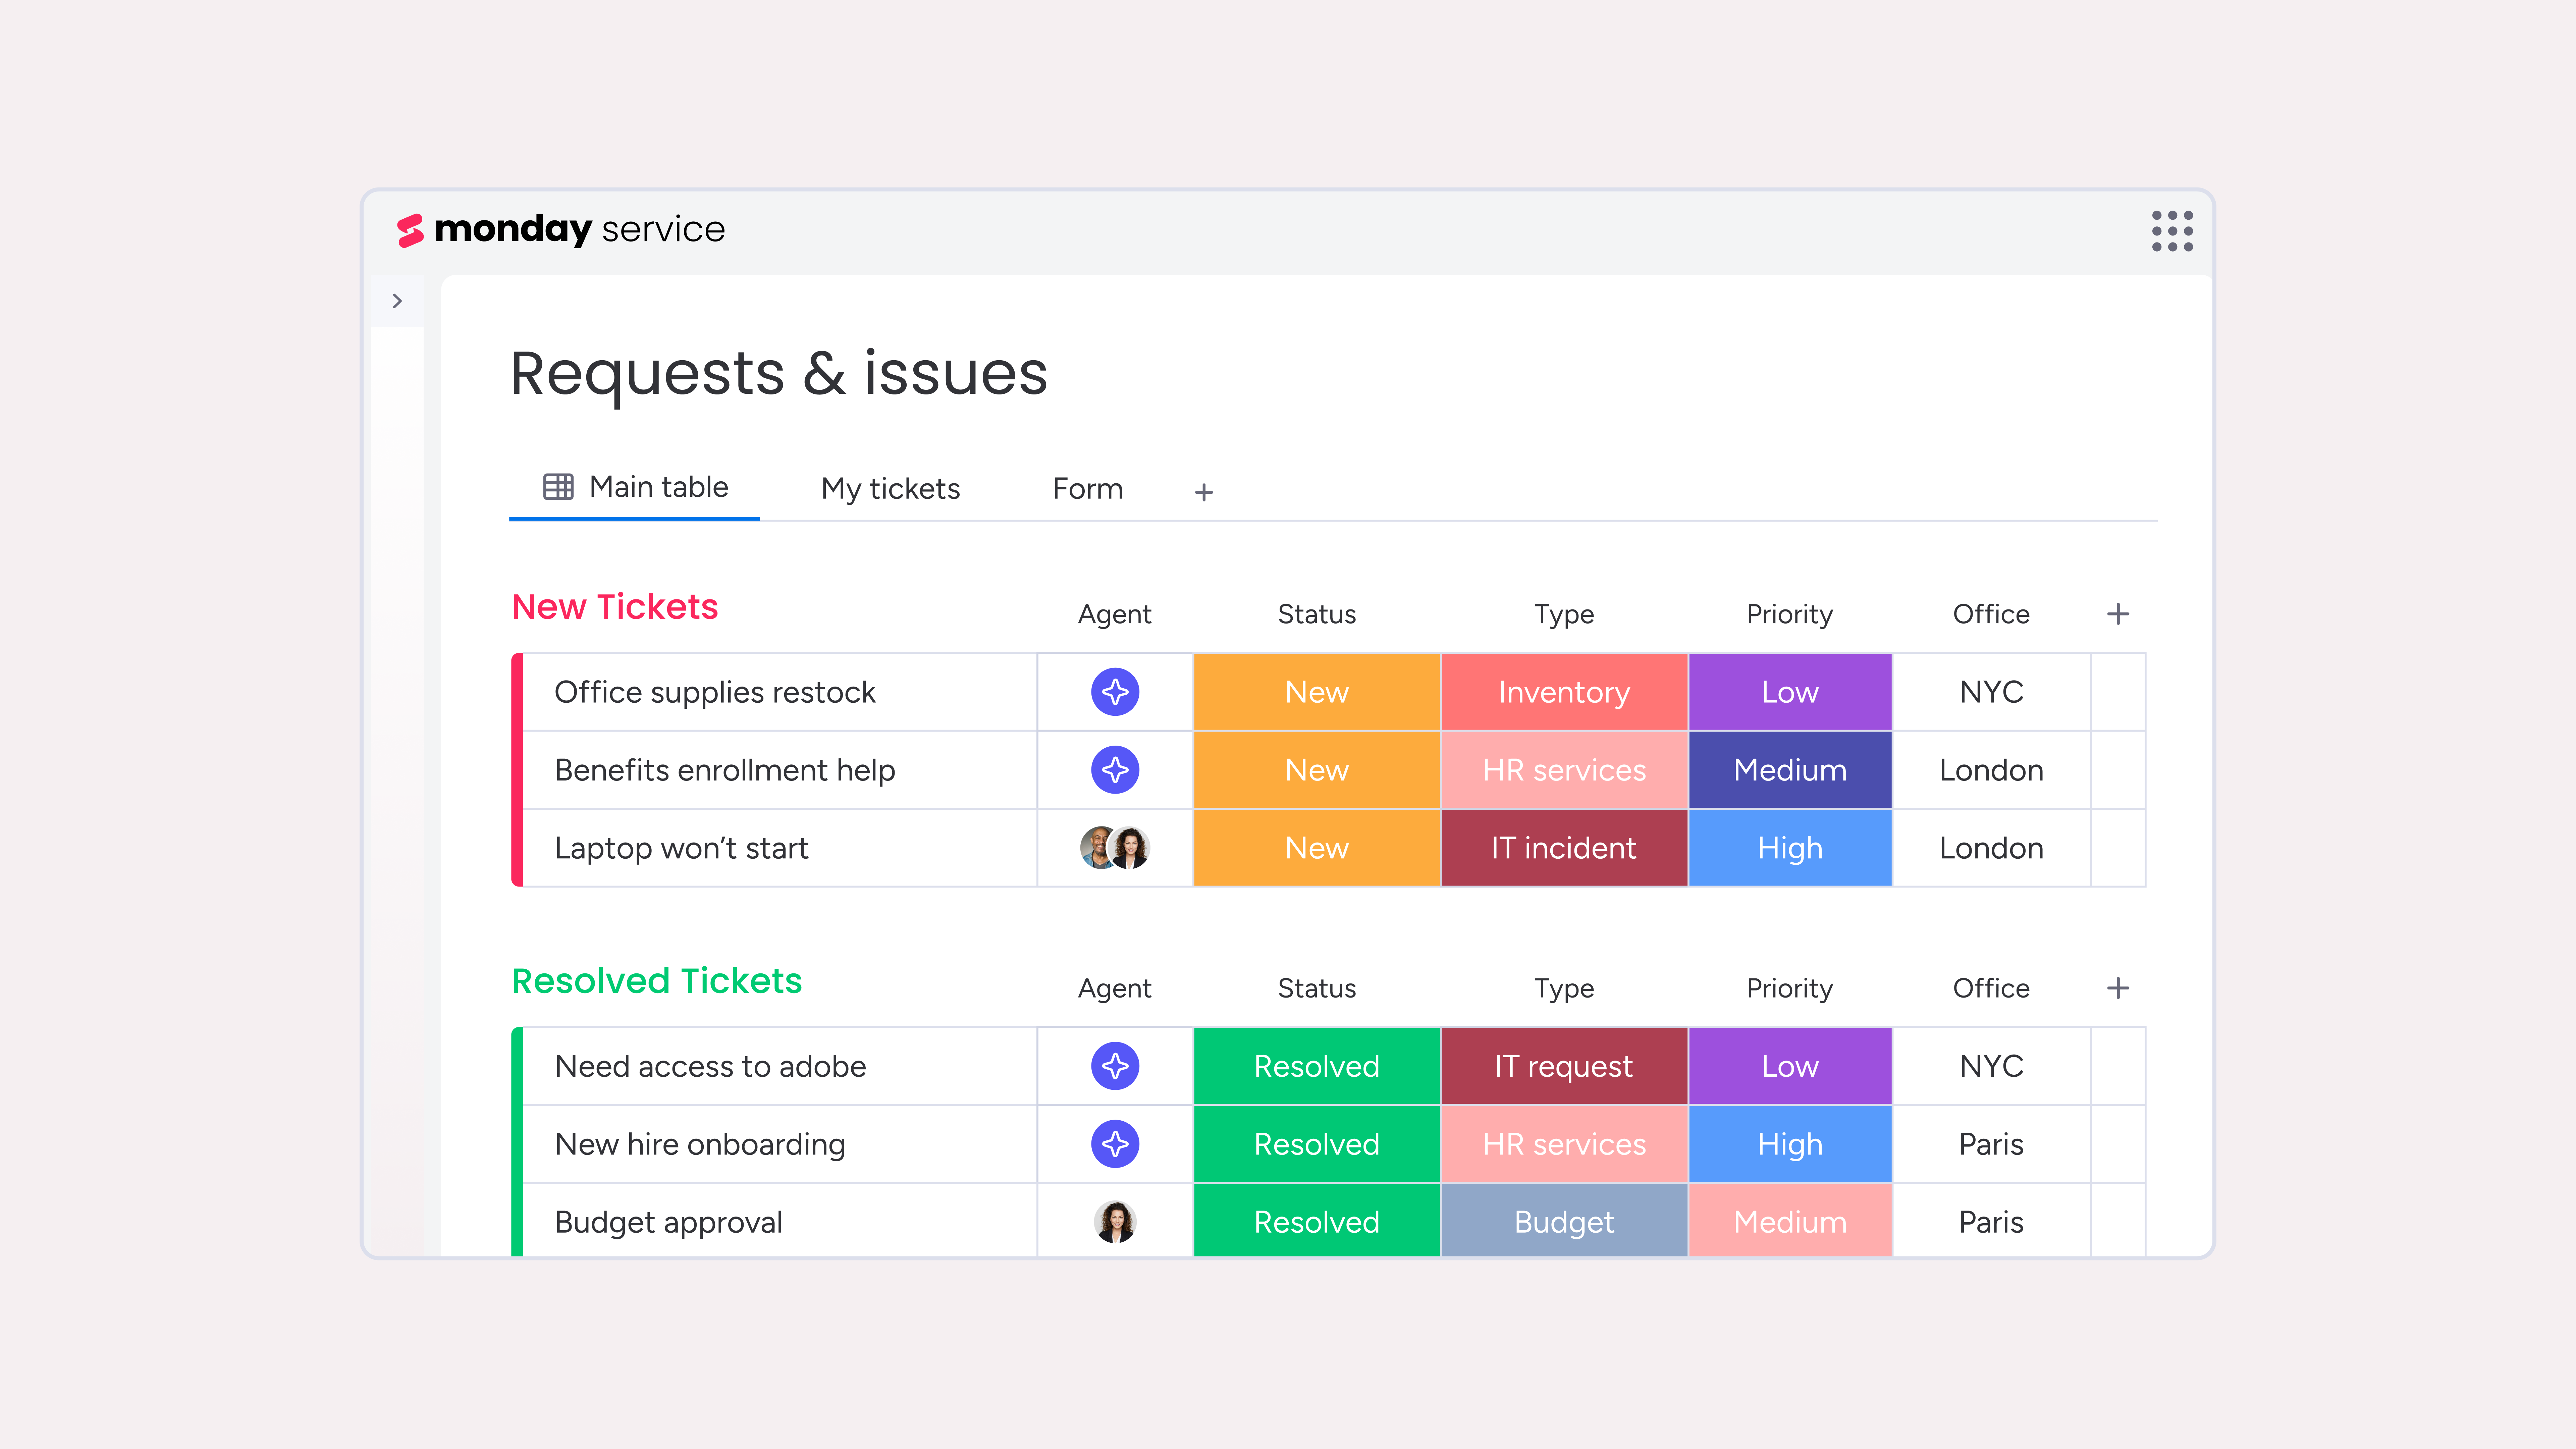
Task: Open Status dropdown for Laptop won't start
Action: point(1316,848)
